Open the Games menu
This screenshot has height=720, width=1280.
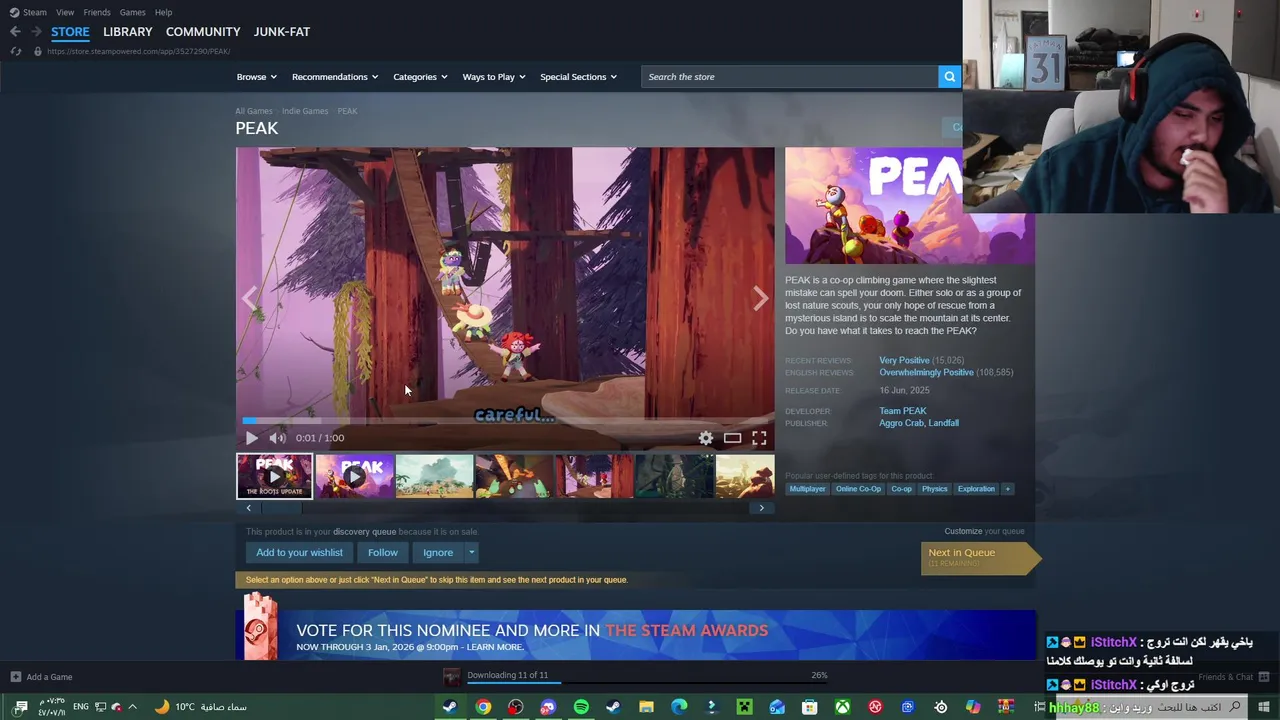[x=132, y=12]
